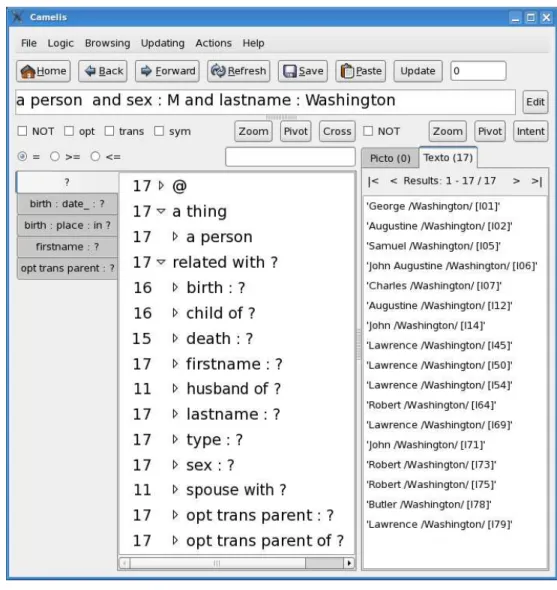Click the Edit button
The image size is (557, 590).
(x=535, y=102)
